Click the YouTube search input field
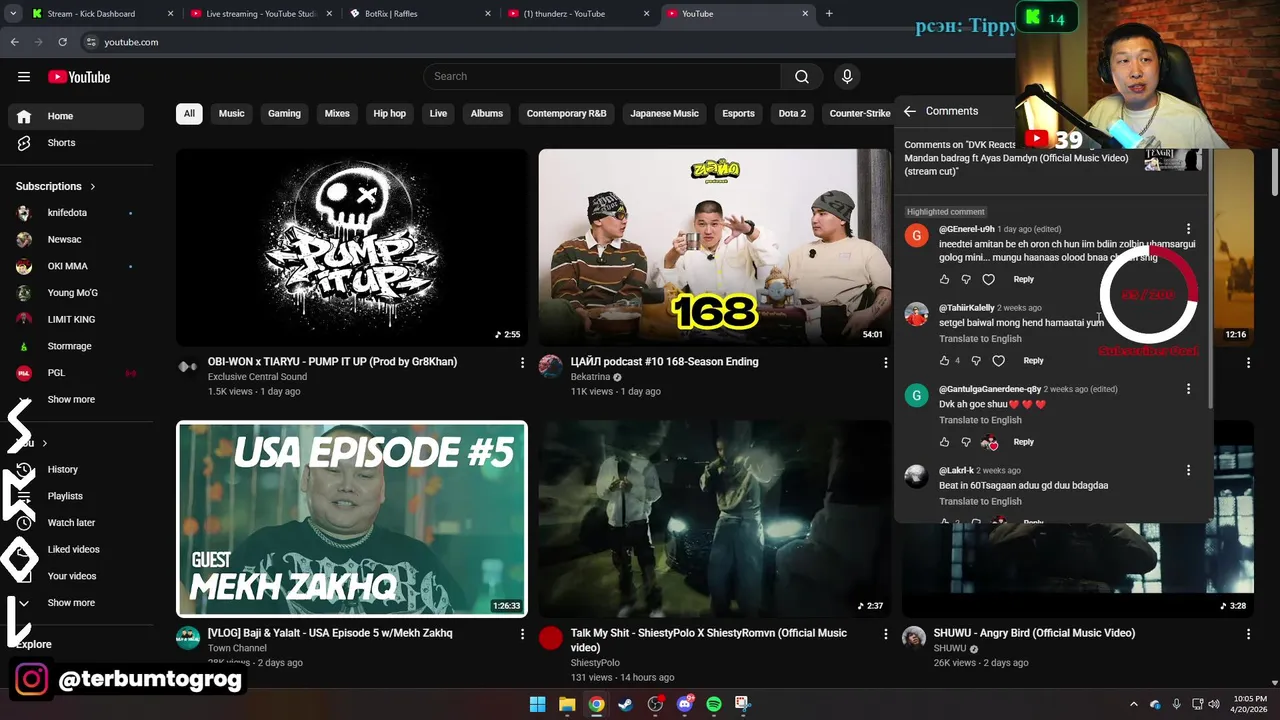 (603, 77)
